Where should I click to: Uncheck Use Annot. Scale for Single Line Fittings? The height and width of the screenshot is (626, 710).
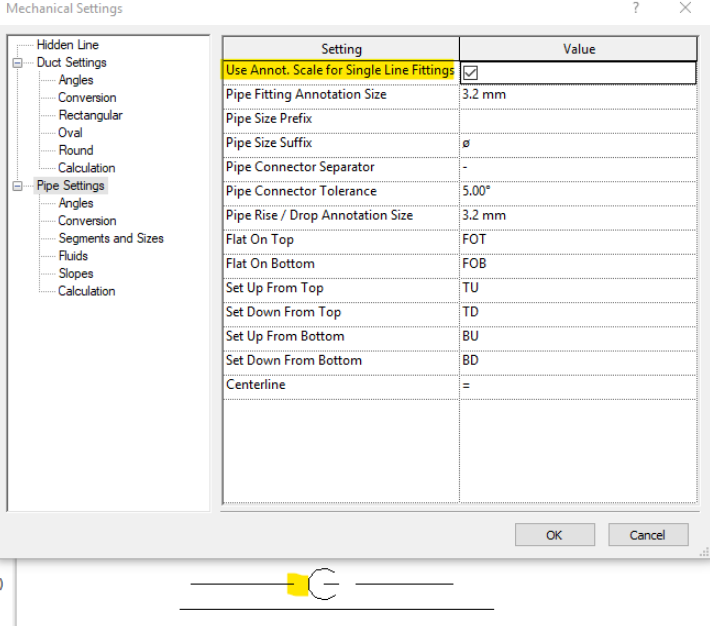tap(470, 73)
